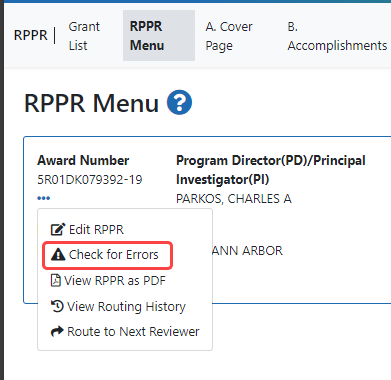Open the B. Accomplishments tab
Viewport: 391px width, 380px height.
[337, 36]
